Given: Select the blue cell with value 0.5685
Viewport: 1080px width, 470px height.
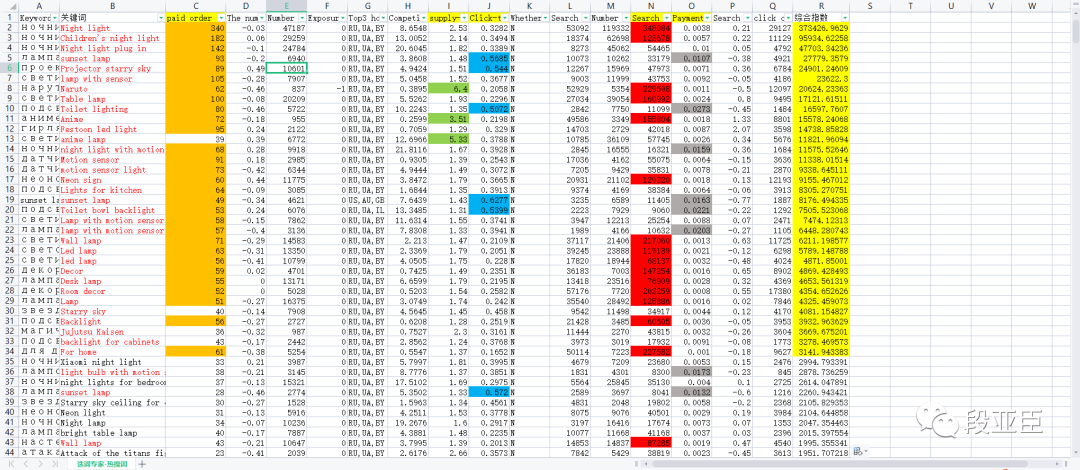Looking at the screenshot, I should (x=489, y=59).
